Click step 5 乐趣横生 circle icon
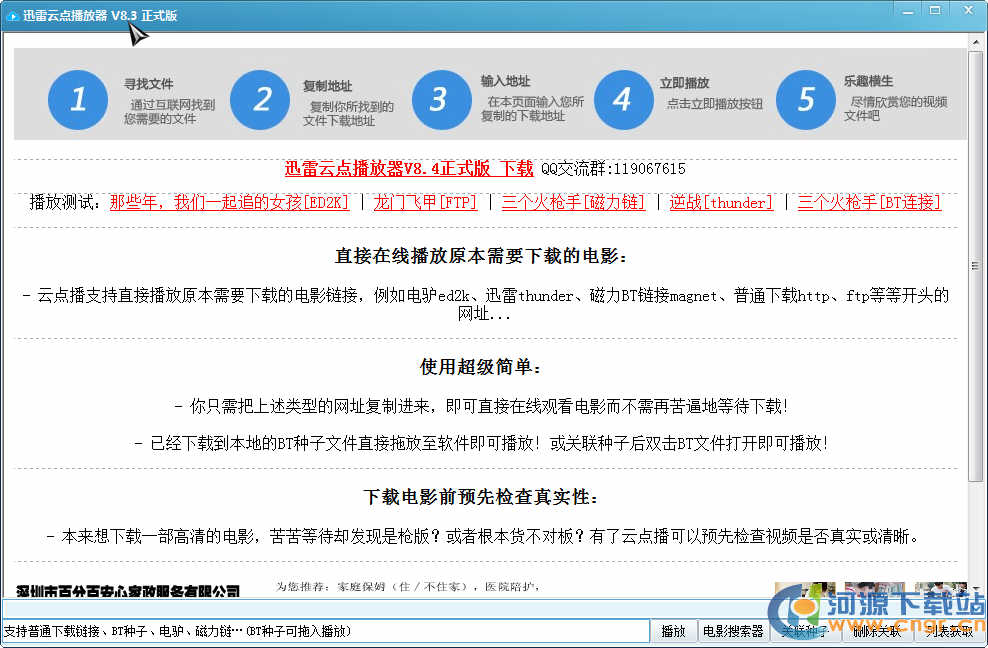The width and height of the screenshot is (988, 648). point(806,100)
